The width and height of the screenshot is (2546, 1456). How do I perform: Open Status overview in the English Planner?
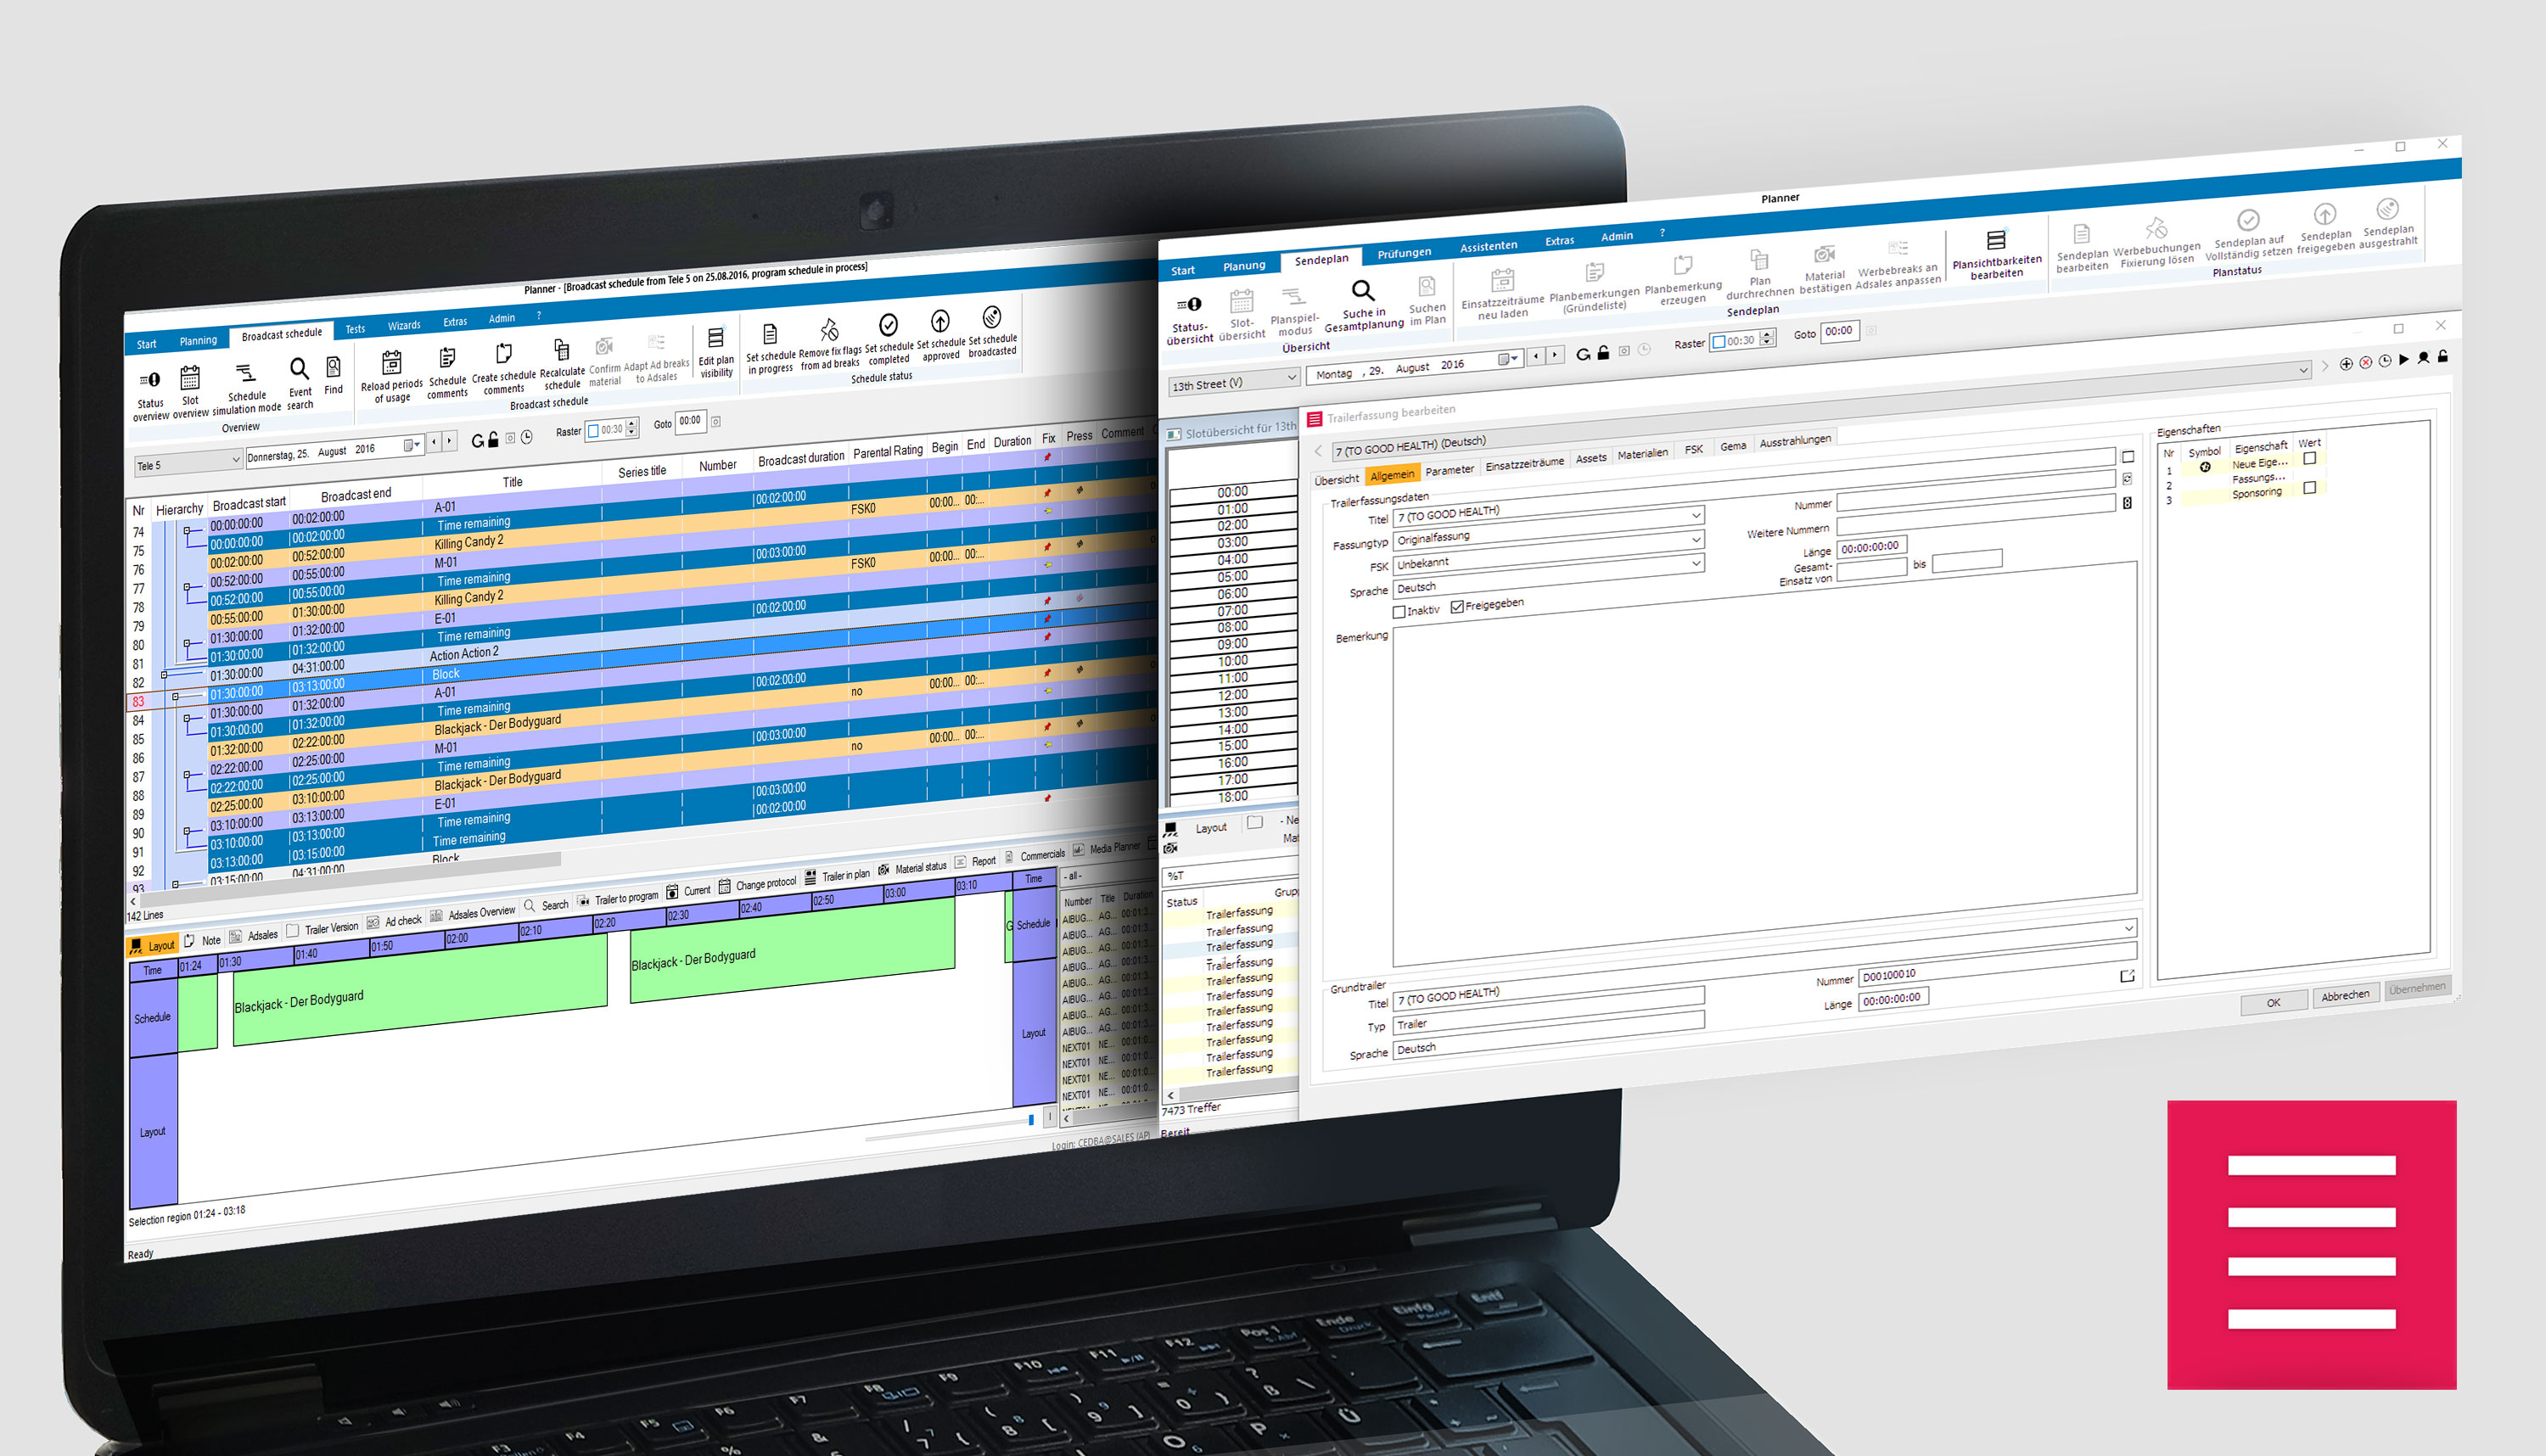151,396
